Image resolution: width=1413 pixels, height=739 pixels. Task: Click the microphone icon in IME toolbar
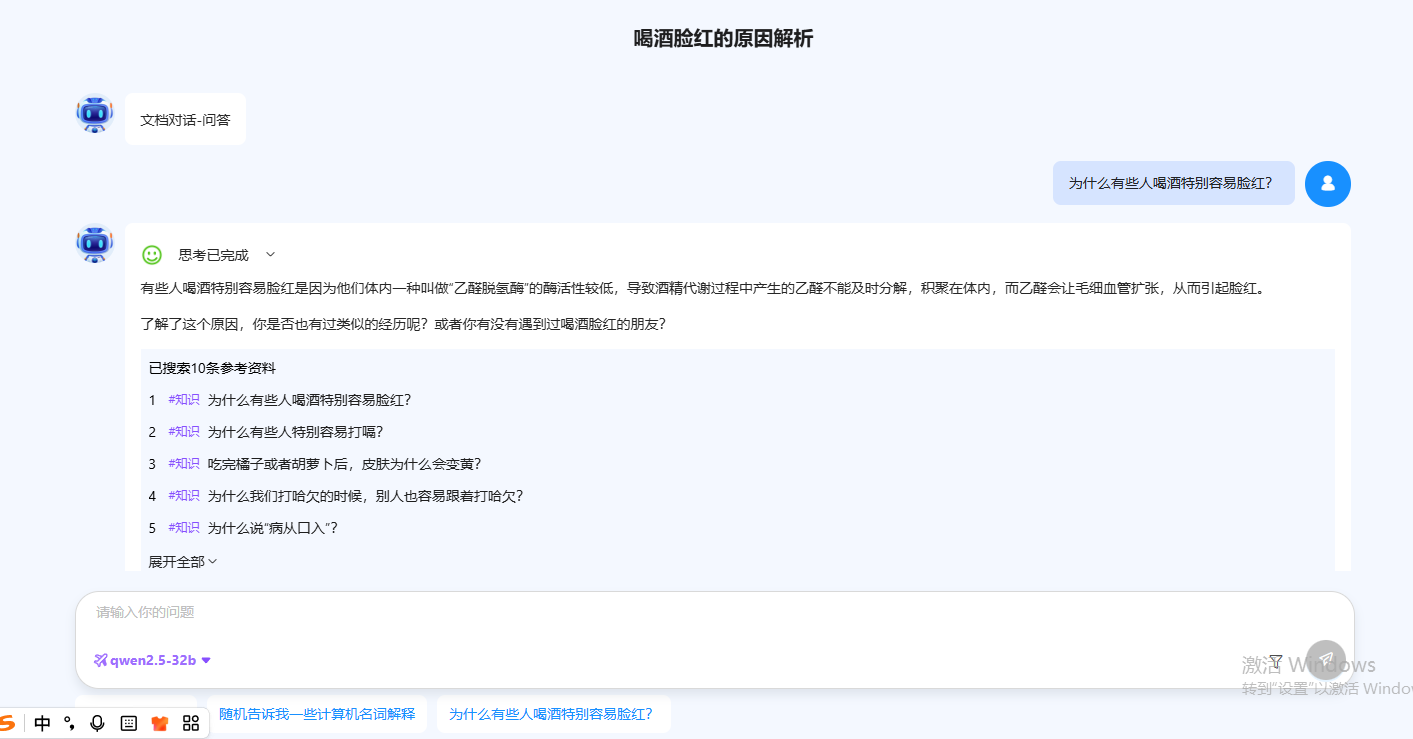(97, 723)
